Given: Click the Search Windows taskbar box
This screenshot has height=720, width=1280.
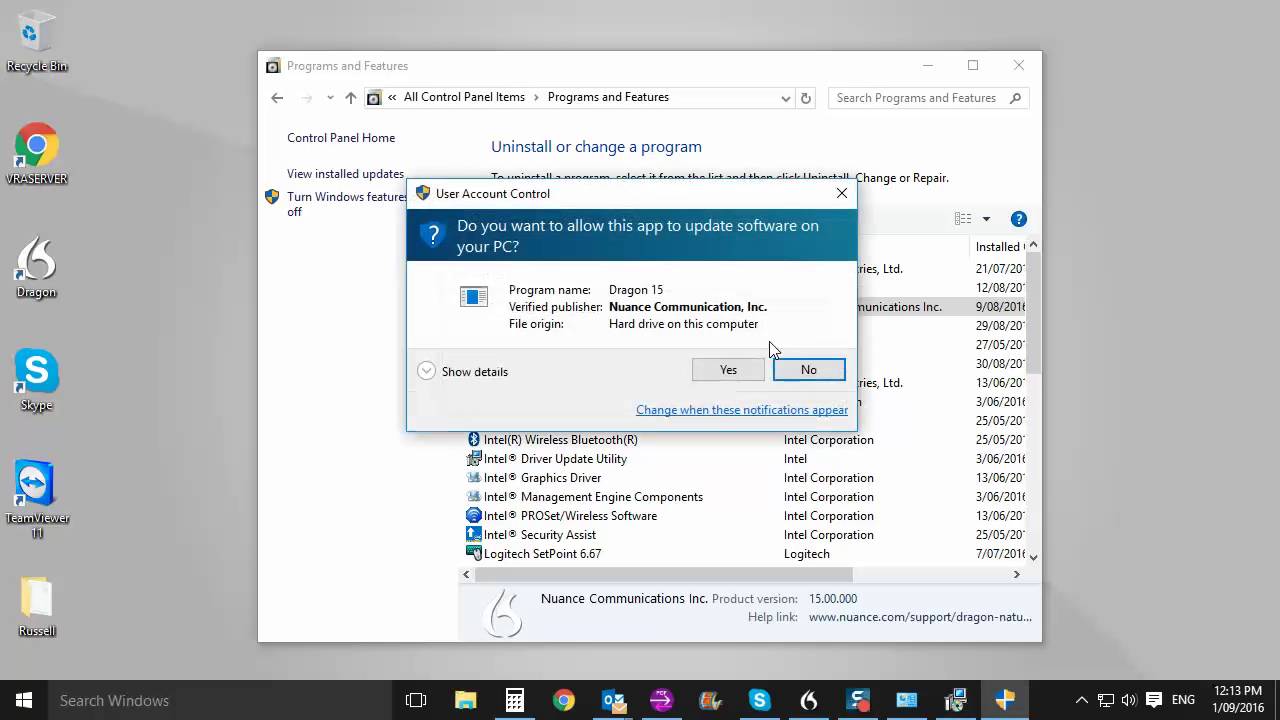Looking at the screenshot, I should 218,700.
